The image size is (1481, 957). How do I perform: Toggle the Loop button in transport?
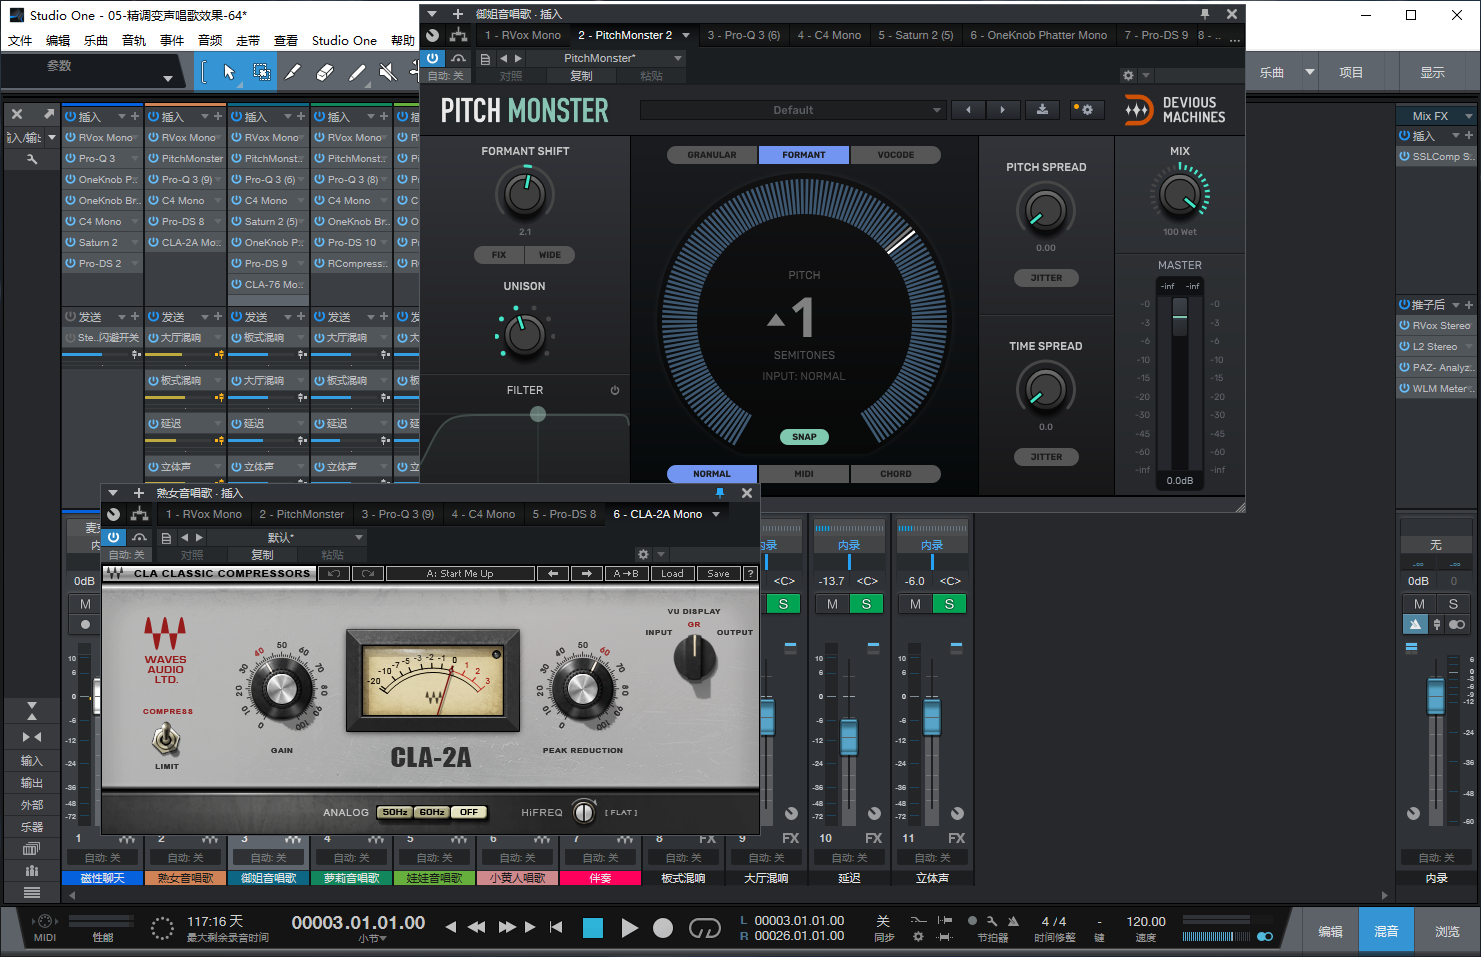(x=704, y=928)
